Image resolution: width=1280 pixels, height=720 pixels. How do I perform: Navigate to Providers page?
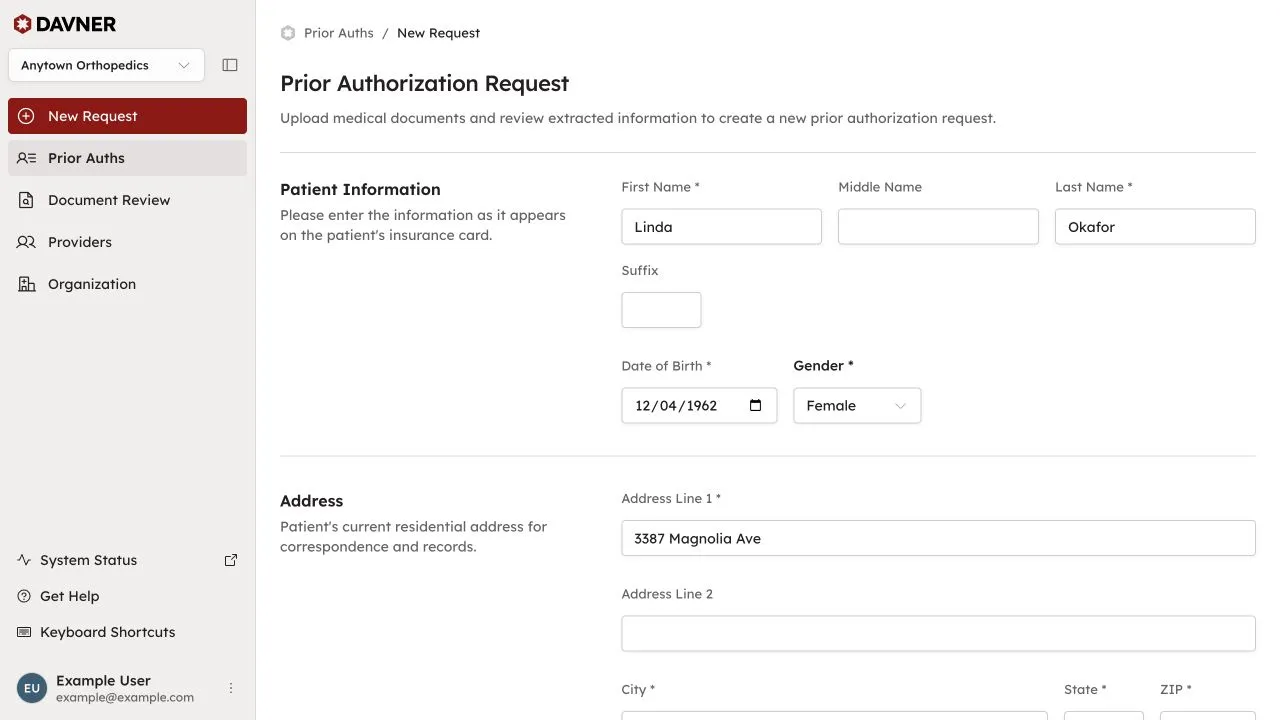[127, 242]
